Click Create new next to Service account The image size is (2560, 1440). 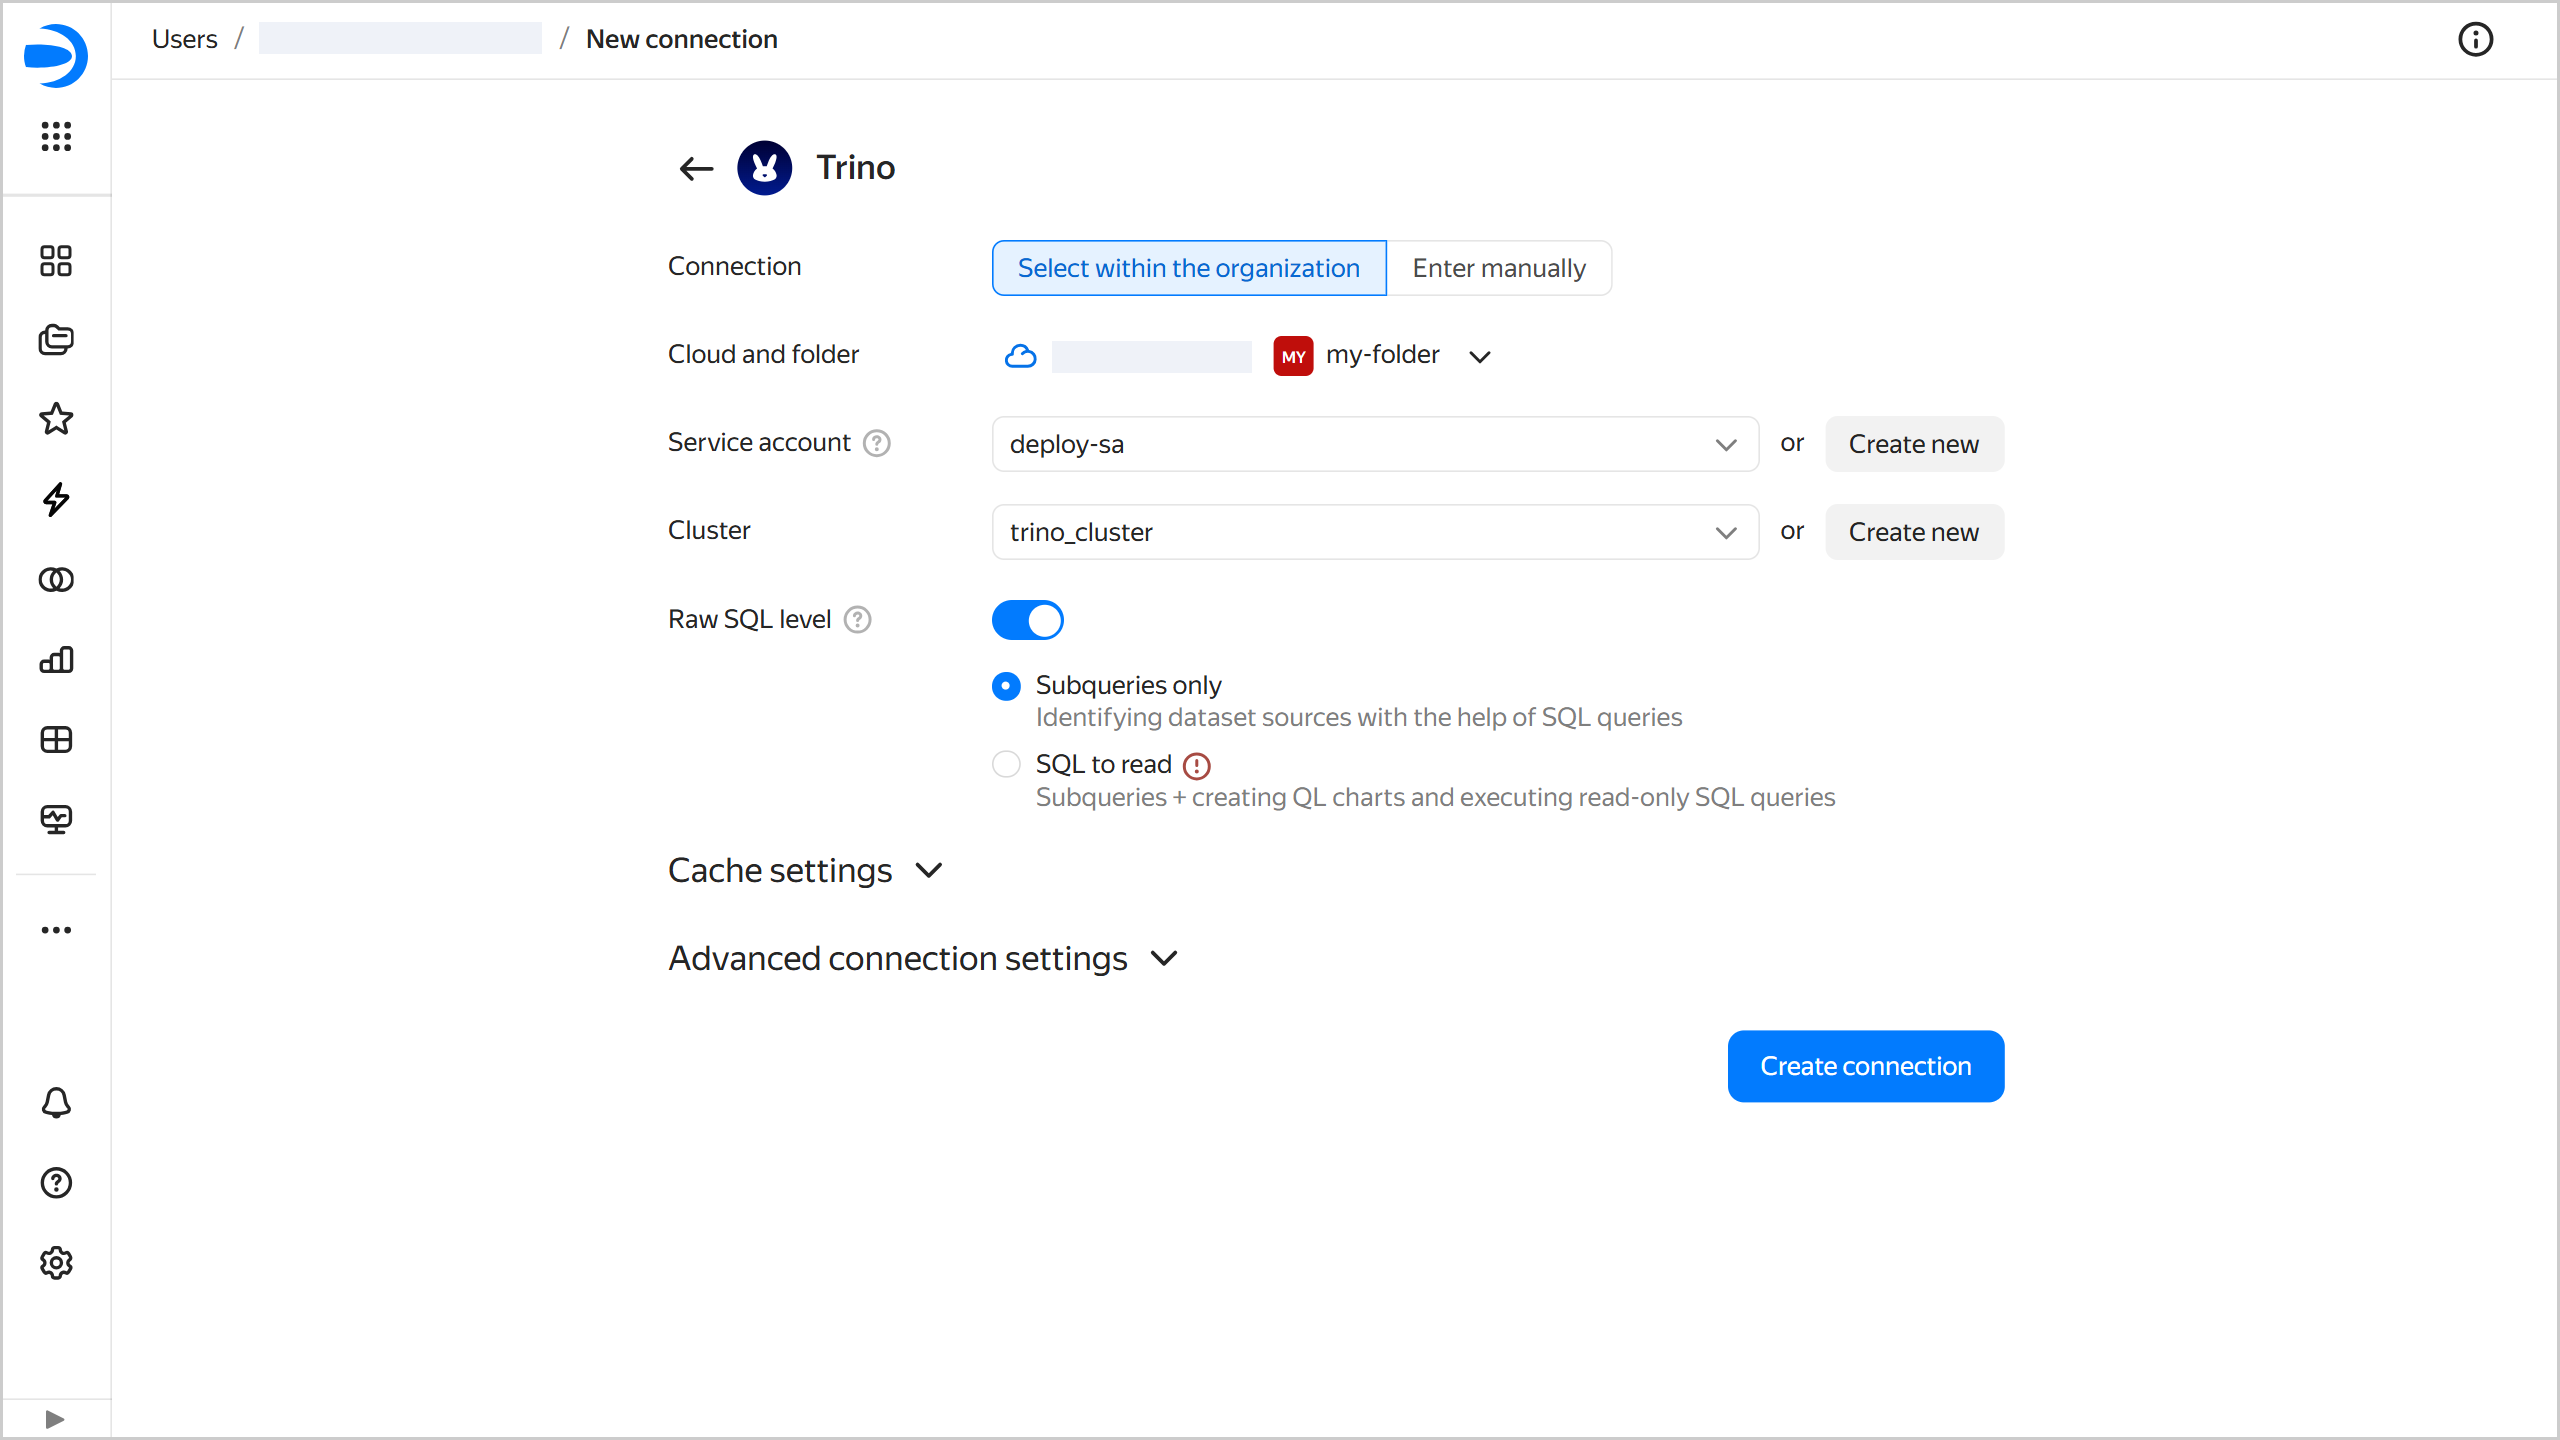click(1914, 444)
